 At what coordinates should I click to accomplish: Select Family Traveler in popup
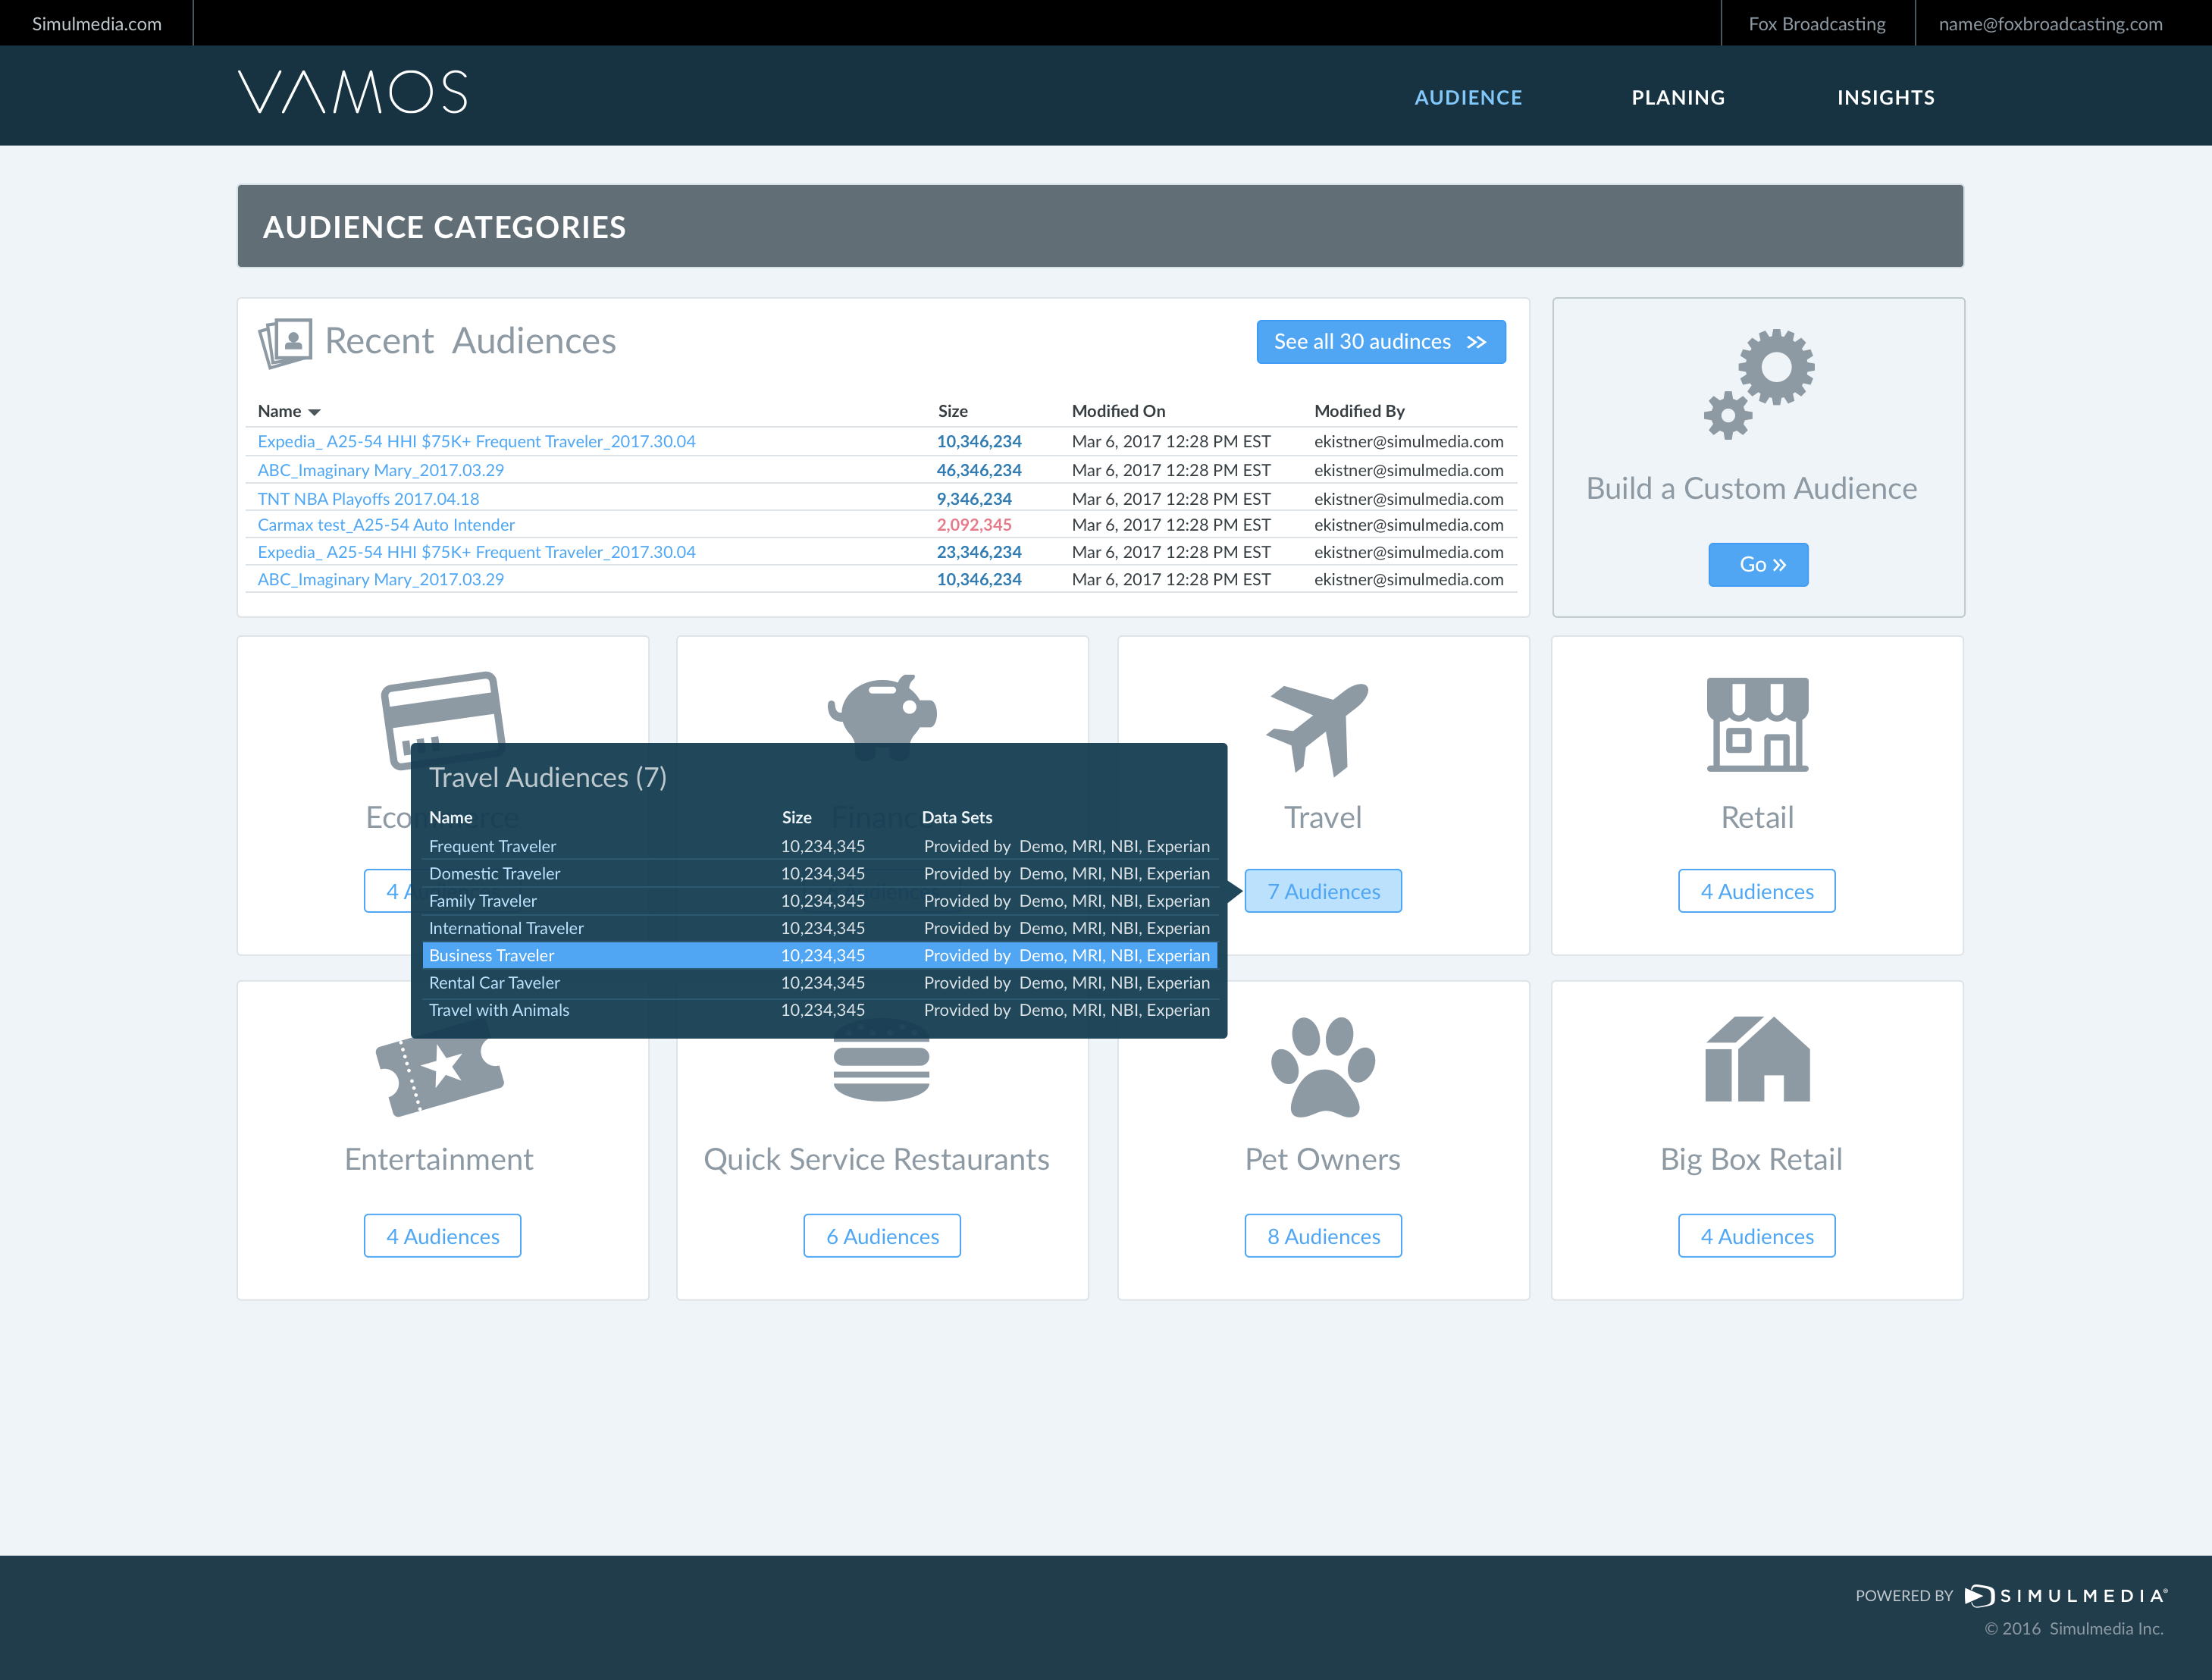[x=819, y=901]
